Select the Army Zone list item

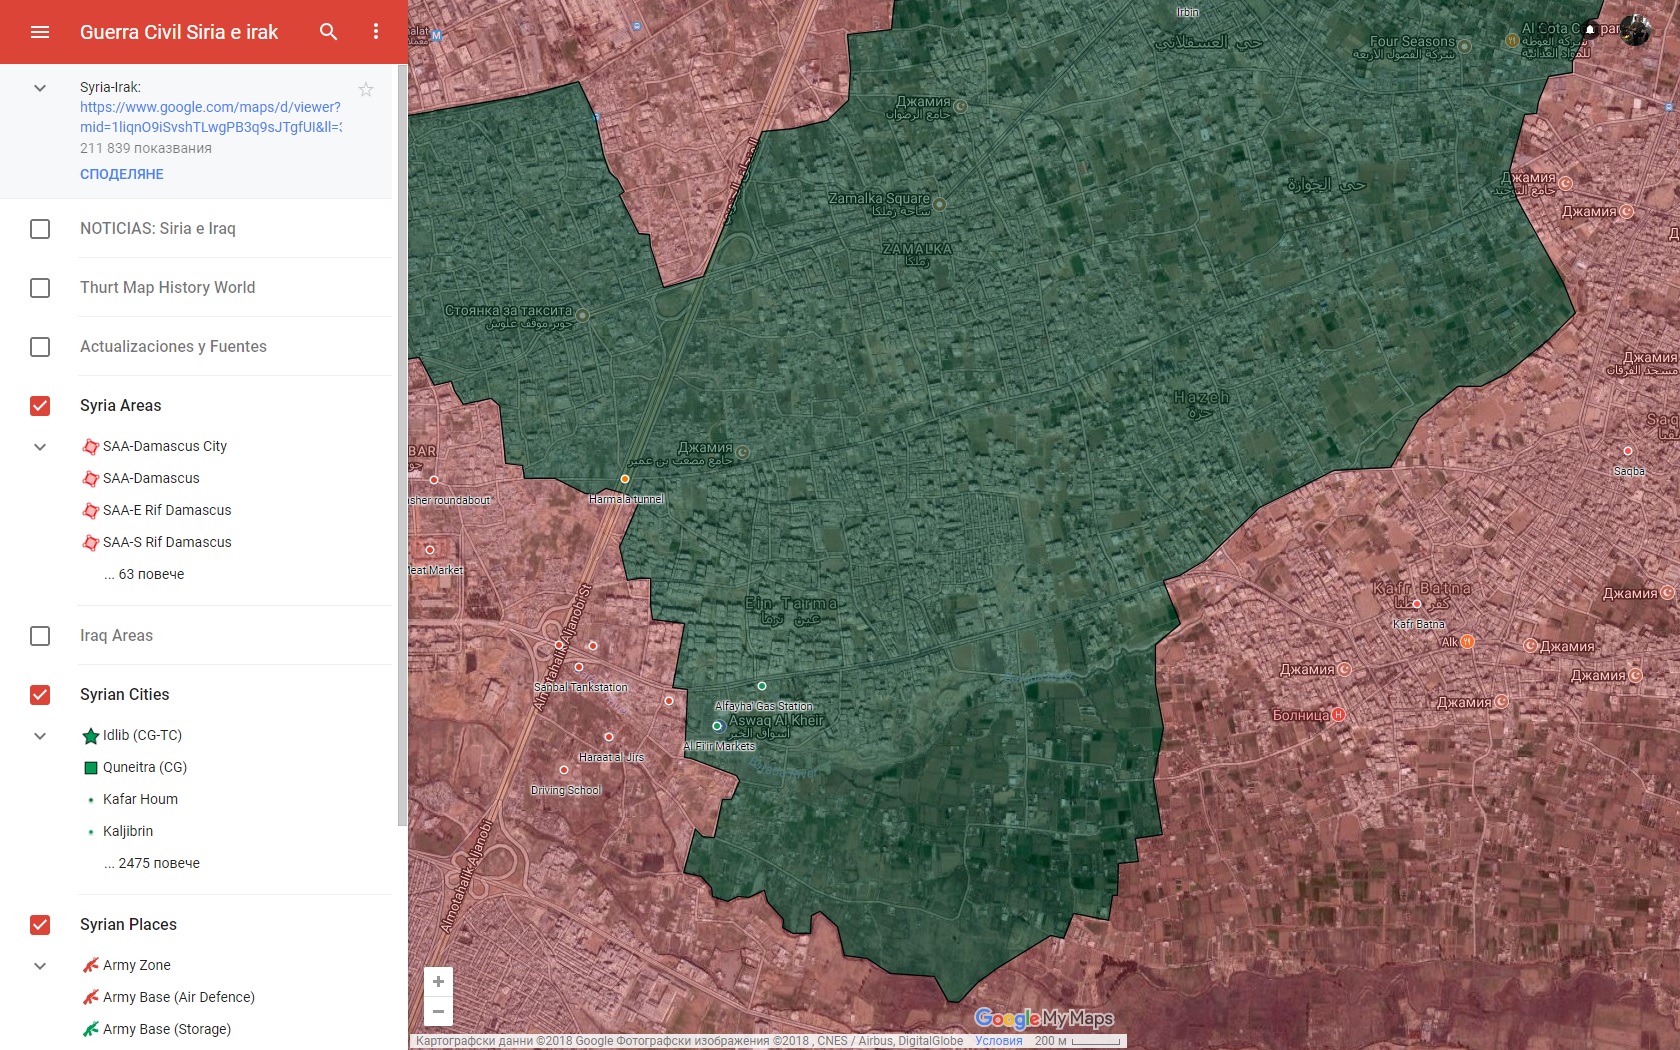pyautogui.click(x=137, y=965)
